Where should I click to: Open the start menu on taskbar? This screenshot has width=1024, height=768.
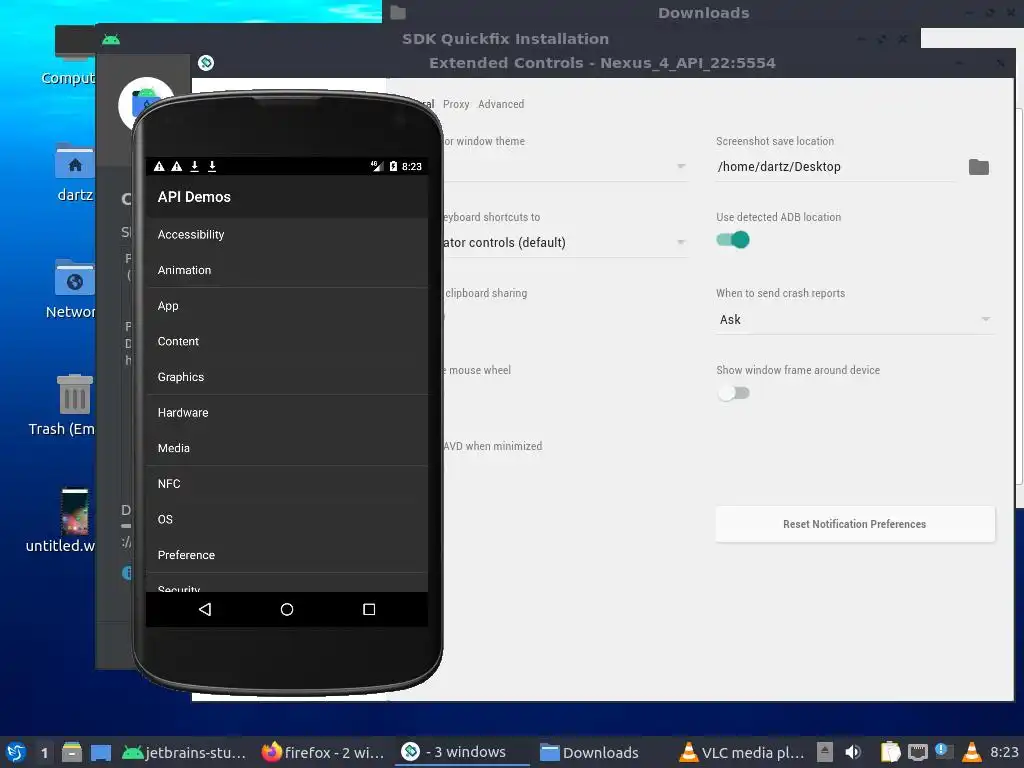point(16,752)
